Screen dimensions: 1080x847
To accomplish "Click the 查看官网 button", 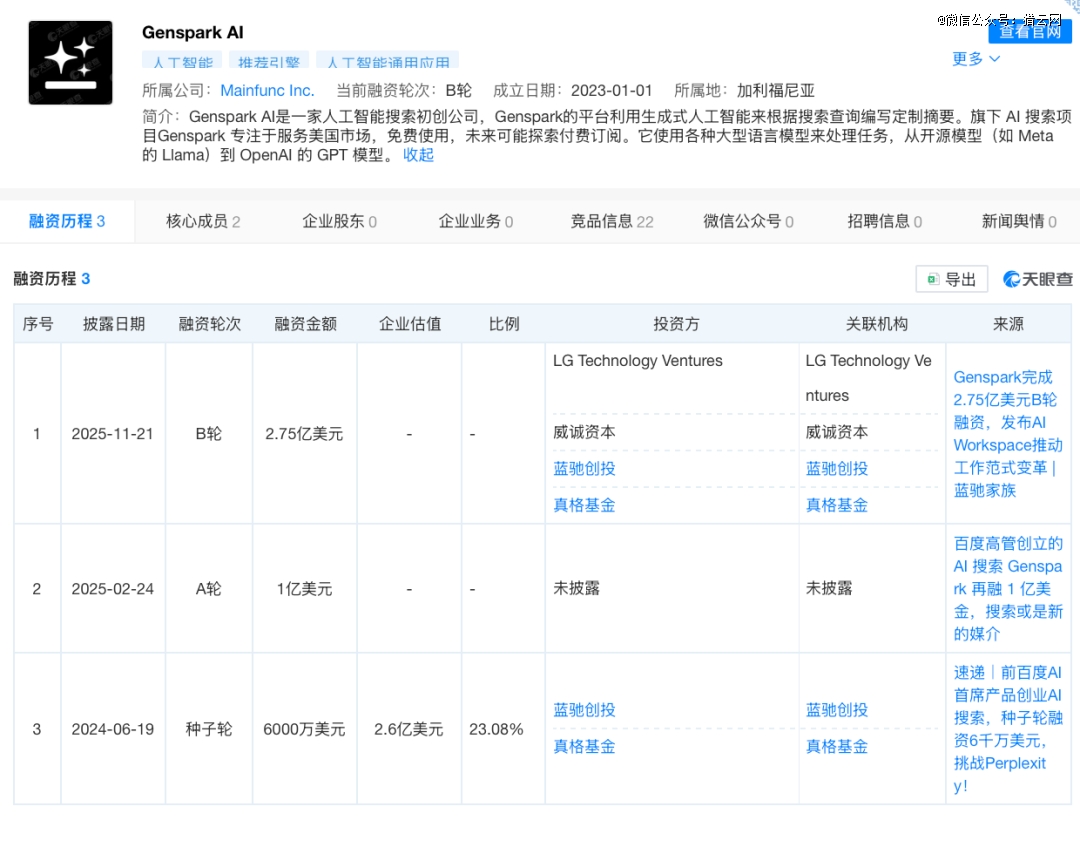I will tap(1030, 32).
